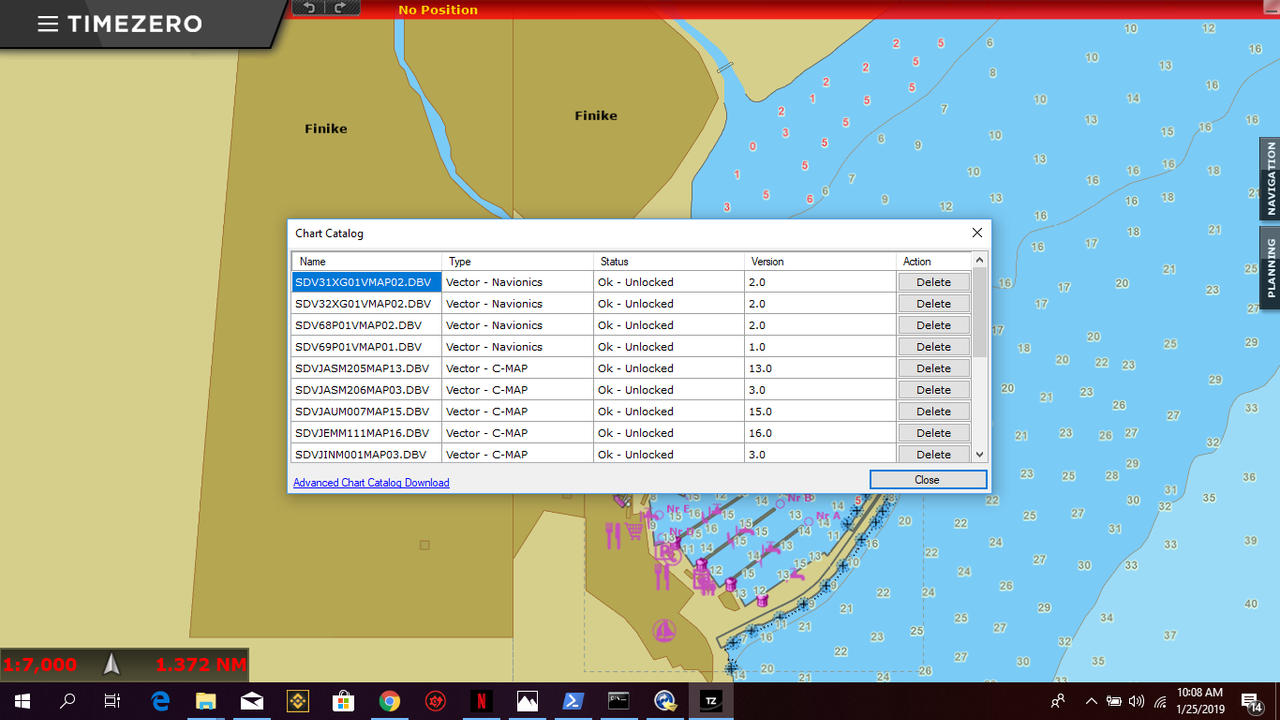Image resolution: width=1280 pixels, height=720 pixels.
Task: Open the Mail app from taskbar
Action: pyautogui.click(x=251, y=701)
